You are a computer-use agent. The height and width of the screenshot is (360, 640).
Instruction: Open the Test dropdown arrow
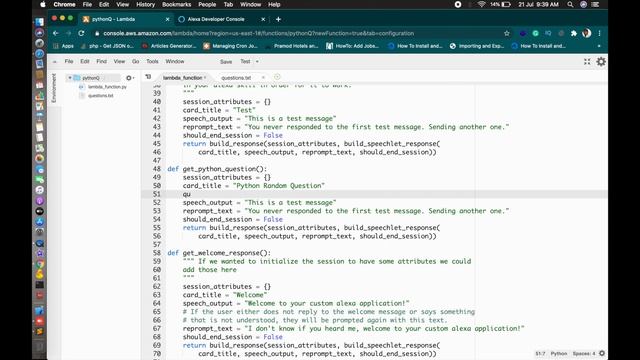[x=257, y=62]
